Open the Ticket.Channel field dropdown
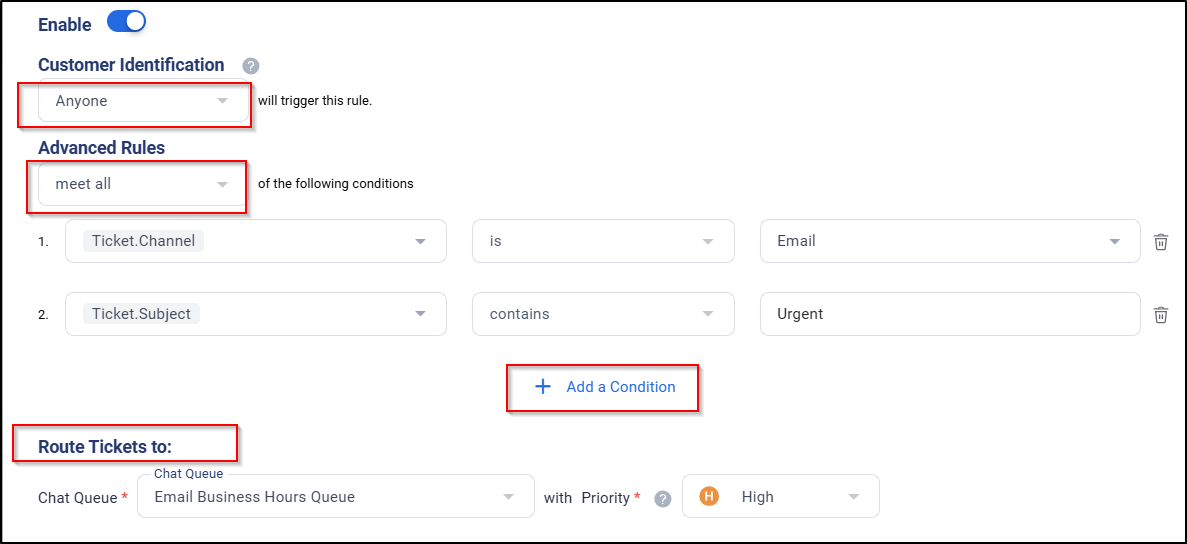Viewport: 1187px width, 544px height. [256, 241]
